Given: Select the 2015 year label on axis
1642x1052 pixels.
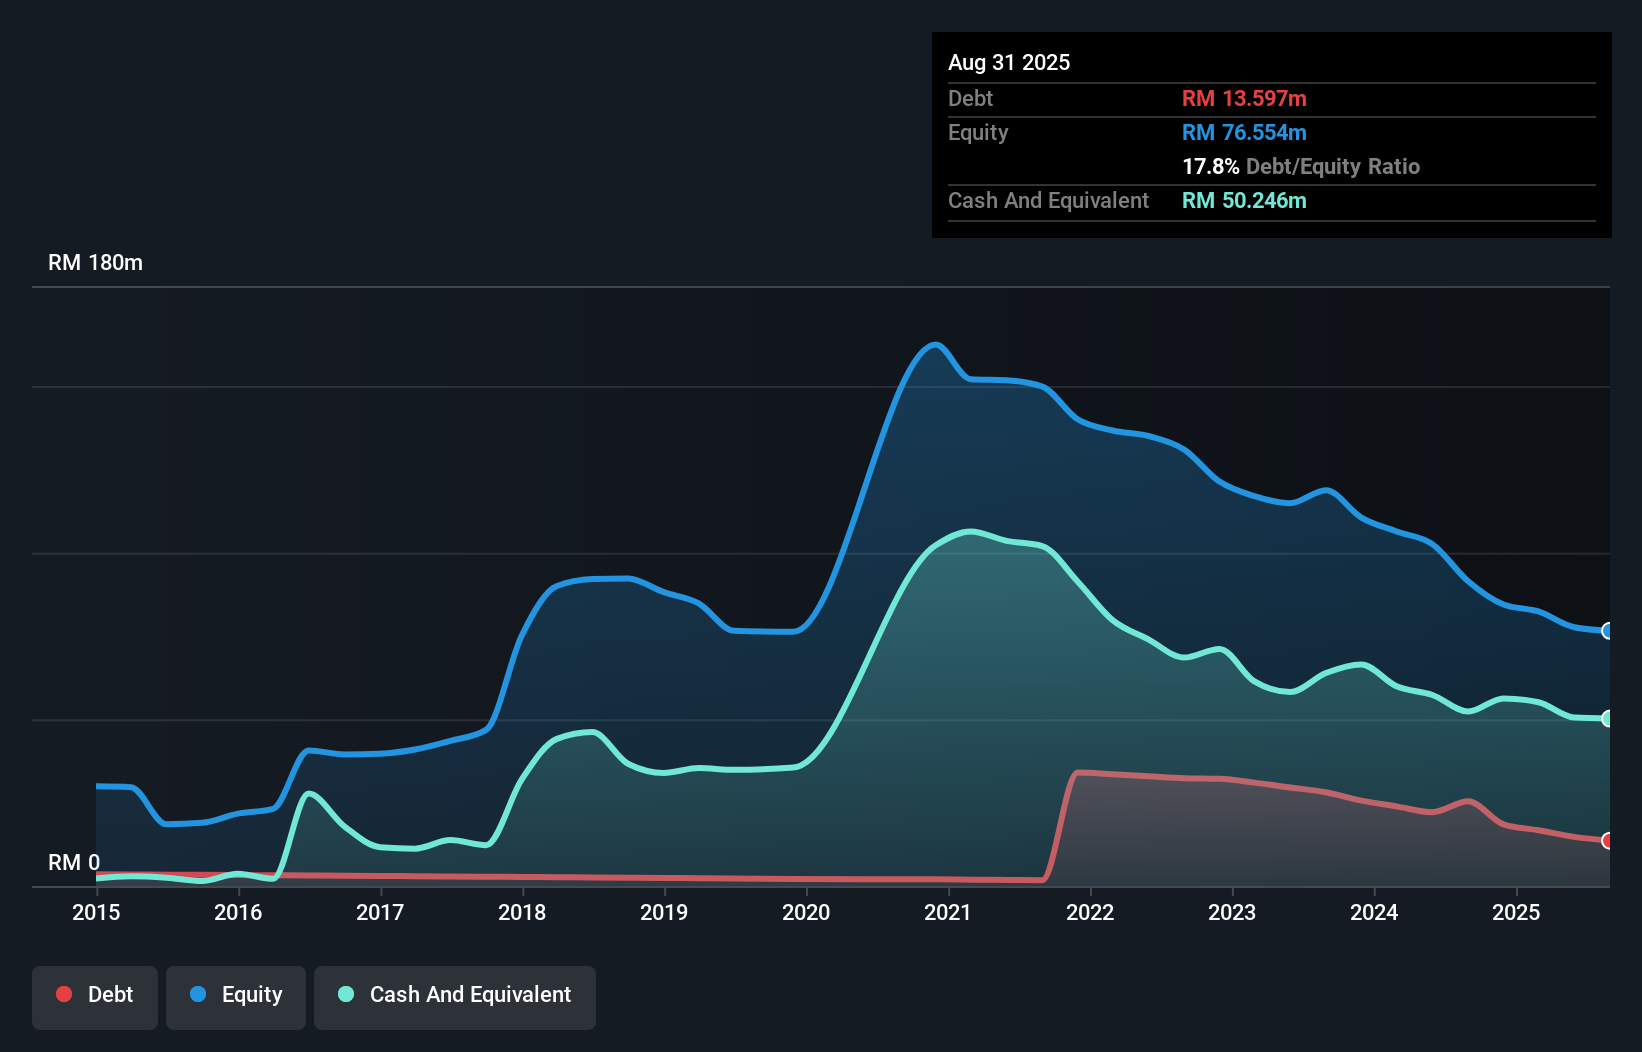Looking at the screenshot, I should (95, 912).
